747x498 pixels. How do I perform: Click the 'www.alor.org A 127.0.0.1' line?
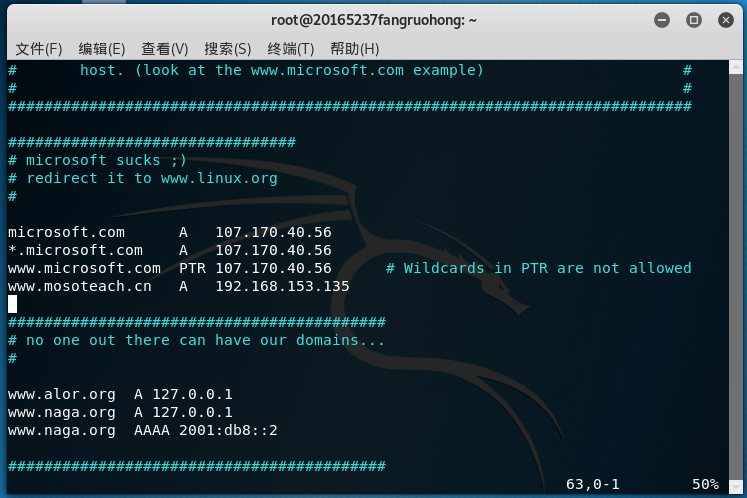pyautogui.click(x=120, y=394)
